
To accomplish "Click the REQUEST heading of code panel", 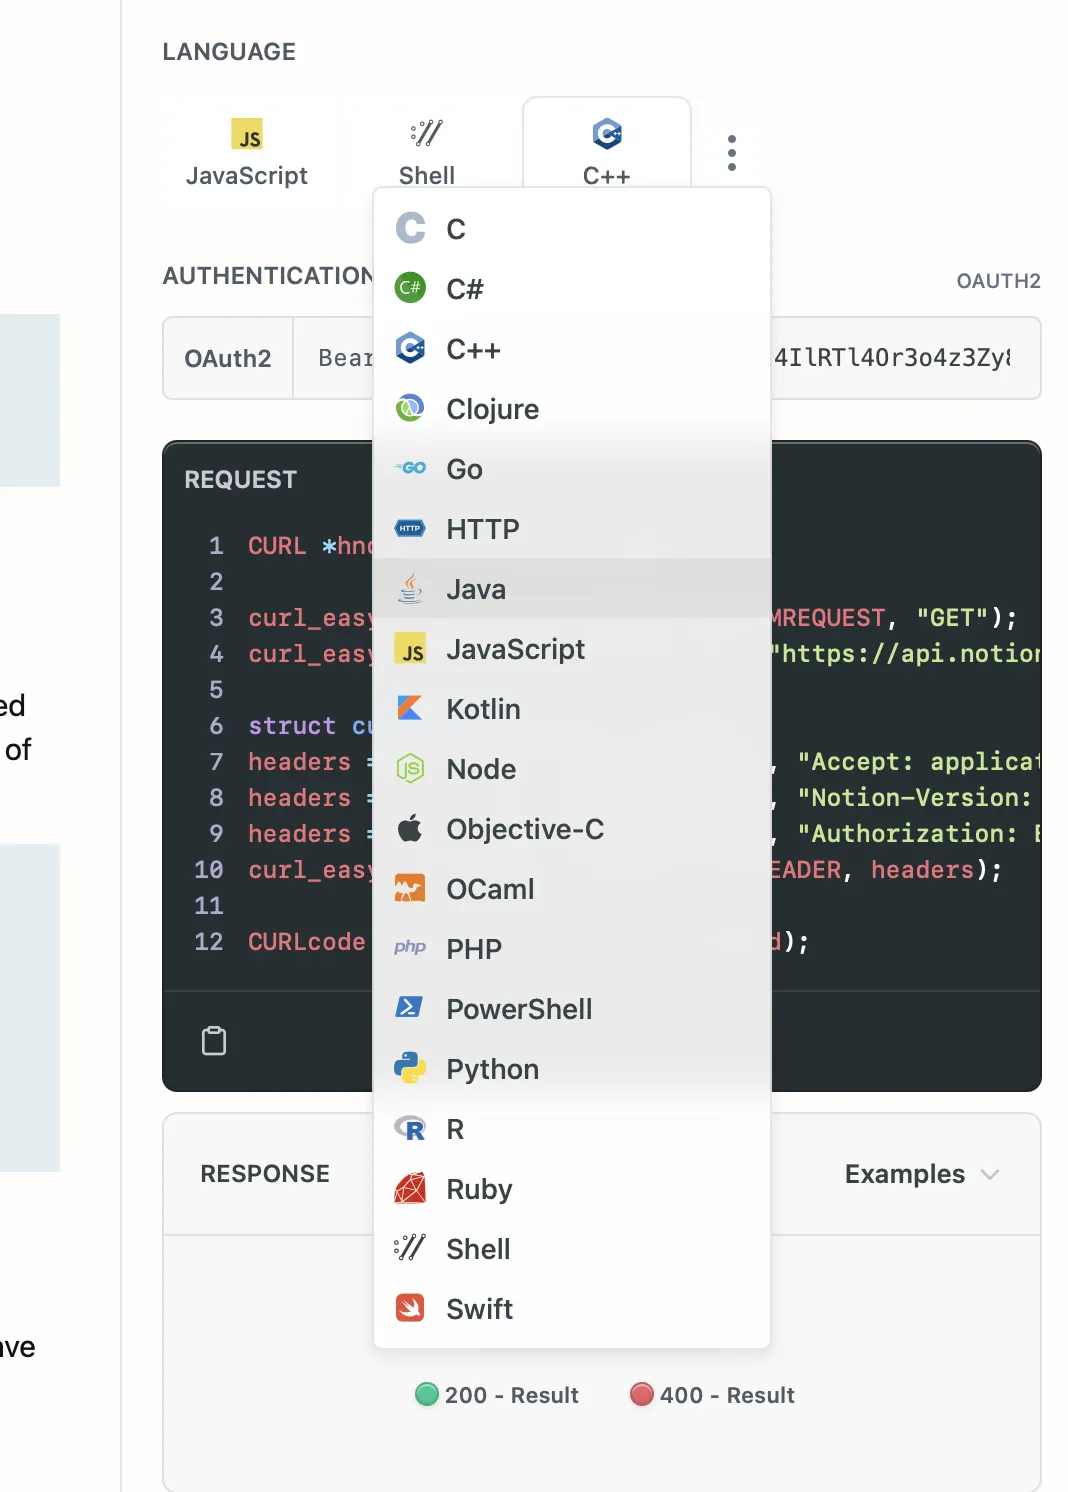I will pos(241,479).
